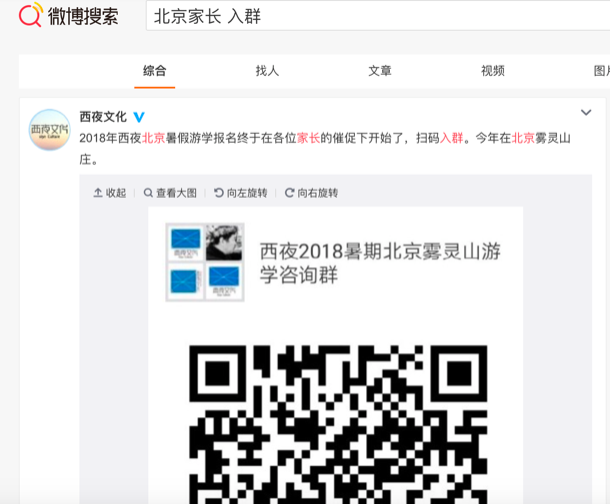Open the partially visible 图片 tab

[600, 71]
